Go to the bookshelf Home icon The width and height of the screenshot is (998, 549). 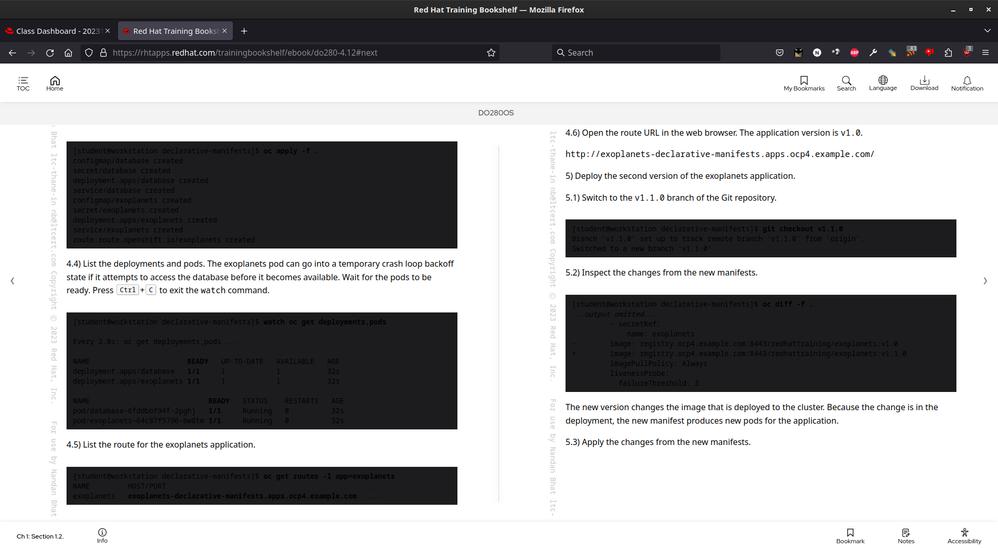(x=55, y=83)
